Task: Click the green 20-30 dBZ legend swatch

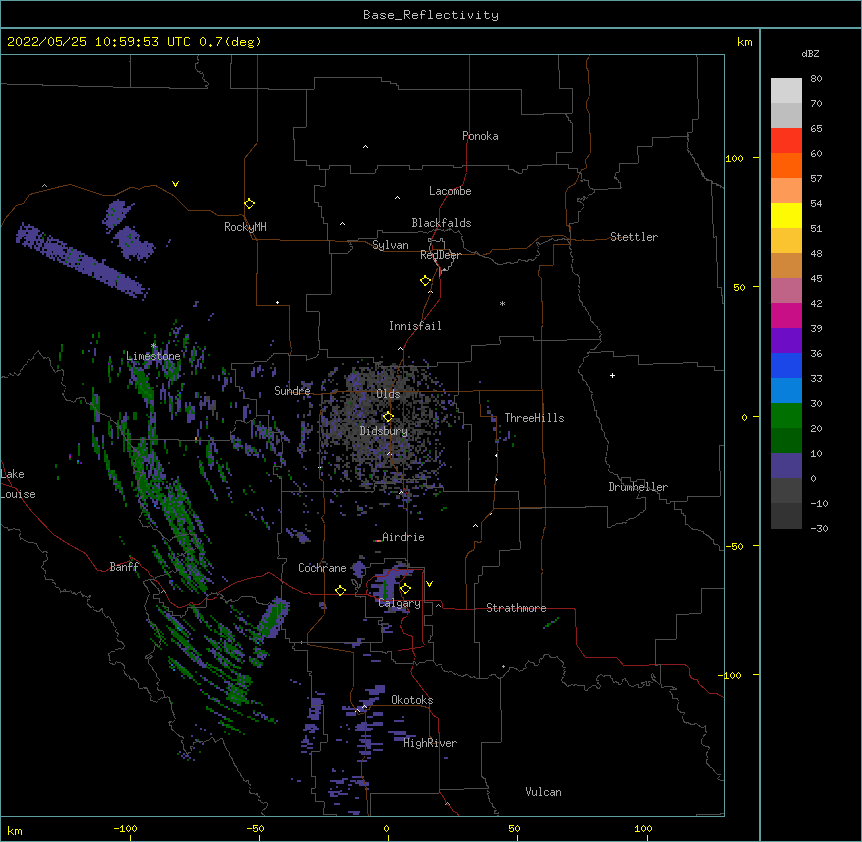Action: point(786,416)
